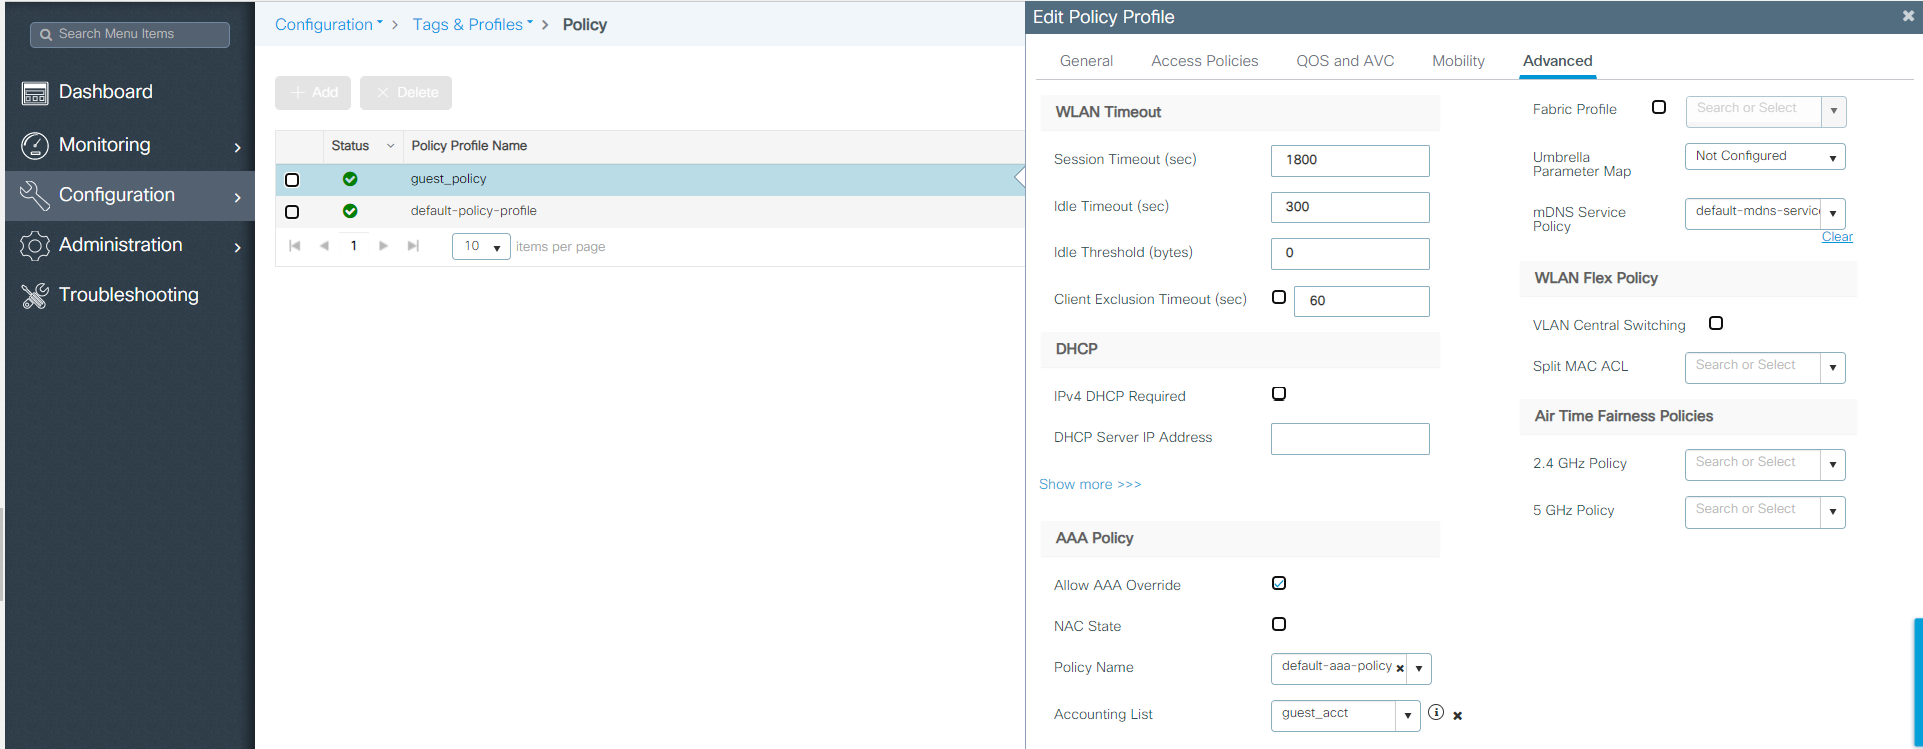Open the Administration gear icon
Viewport: 1923px width, 749px height.
point(35,246)
